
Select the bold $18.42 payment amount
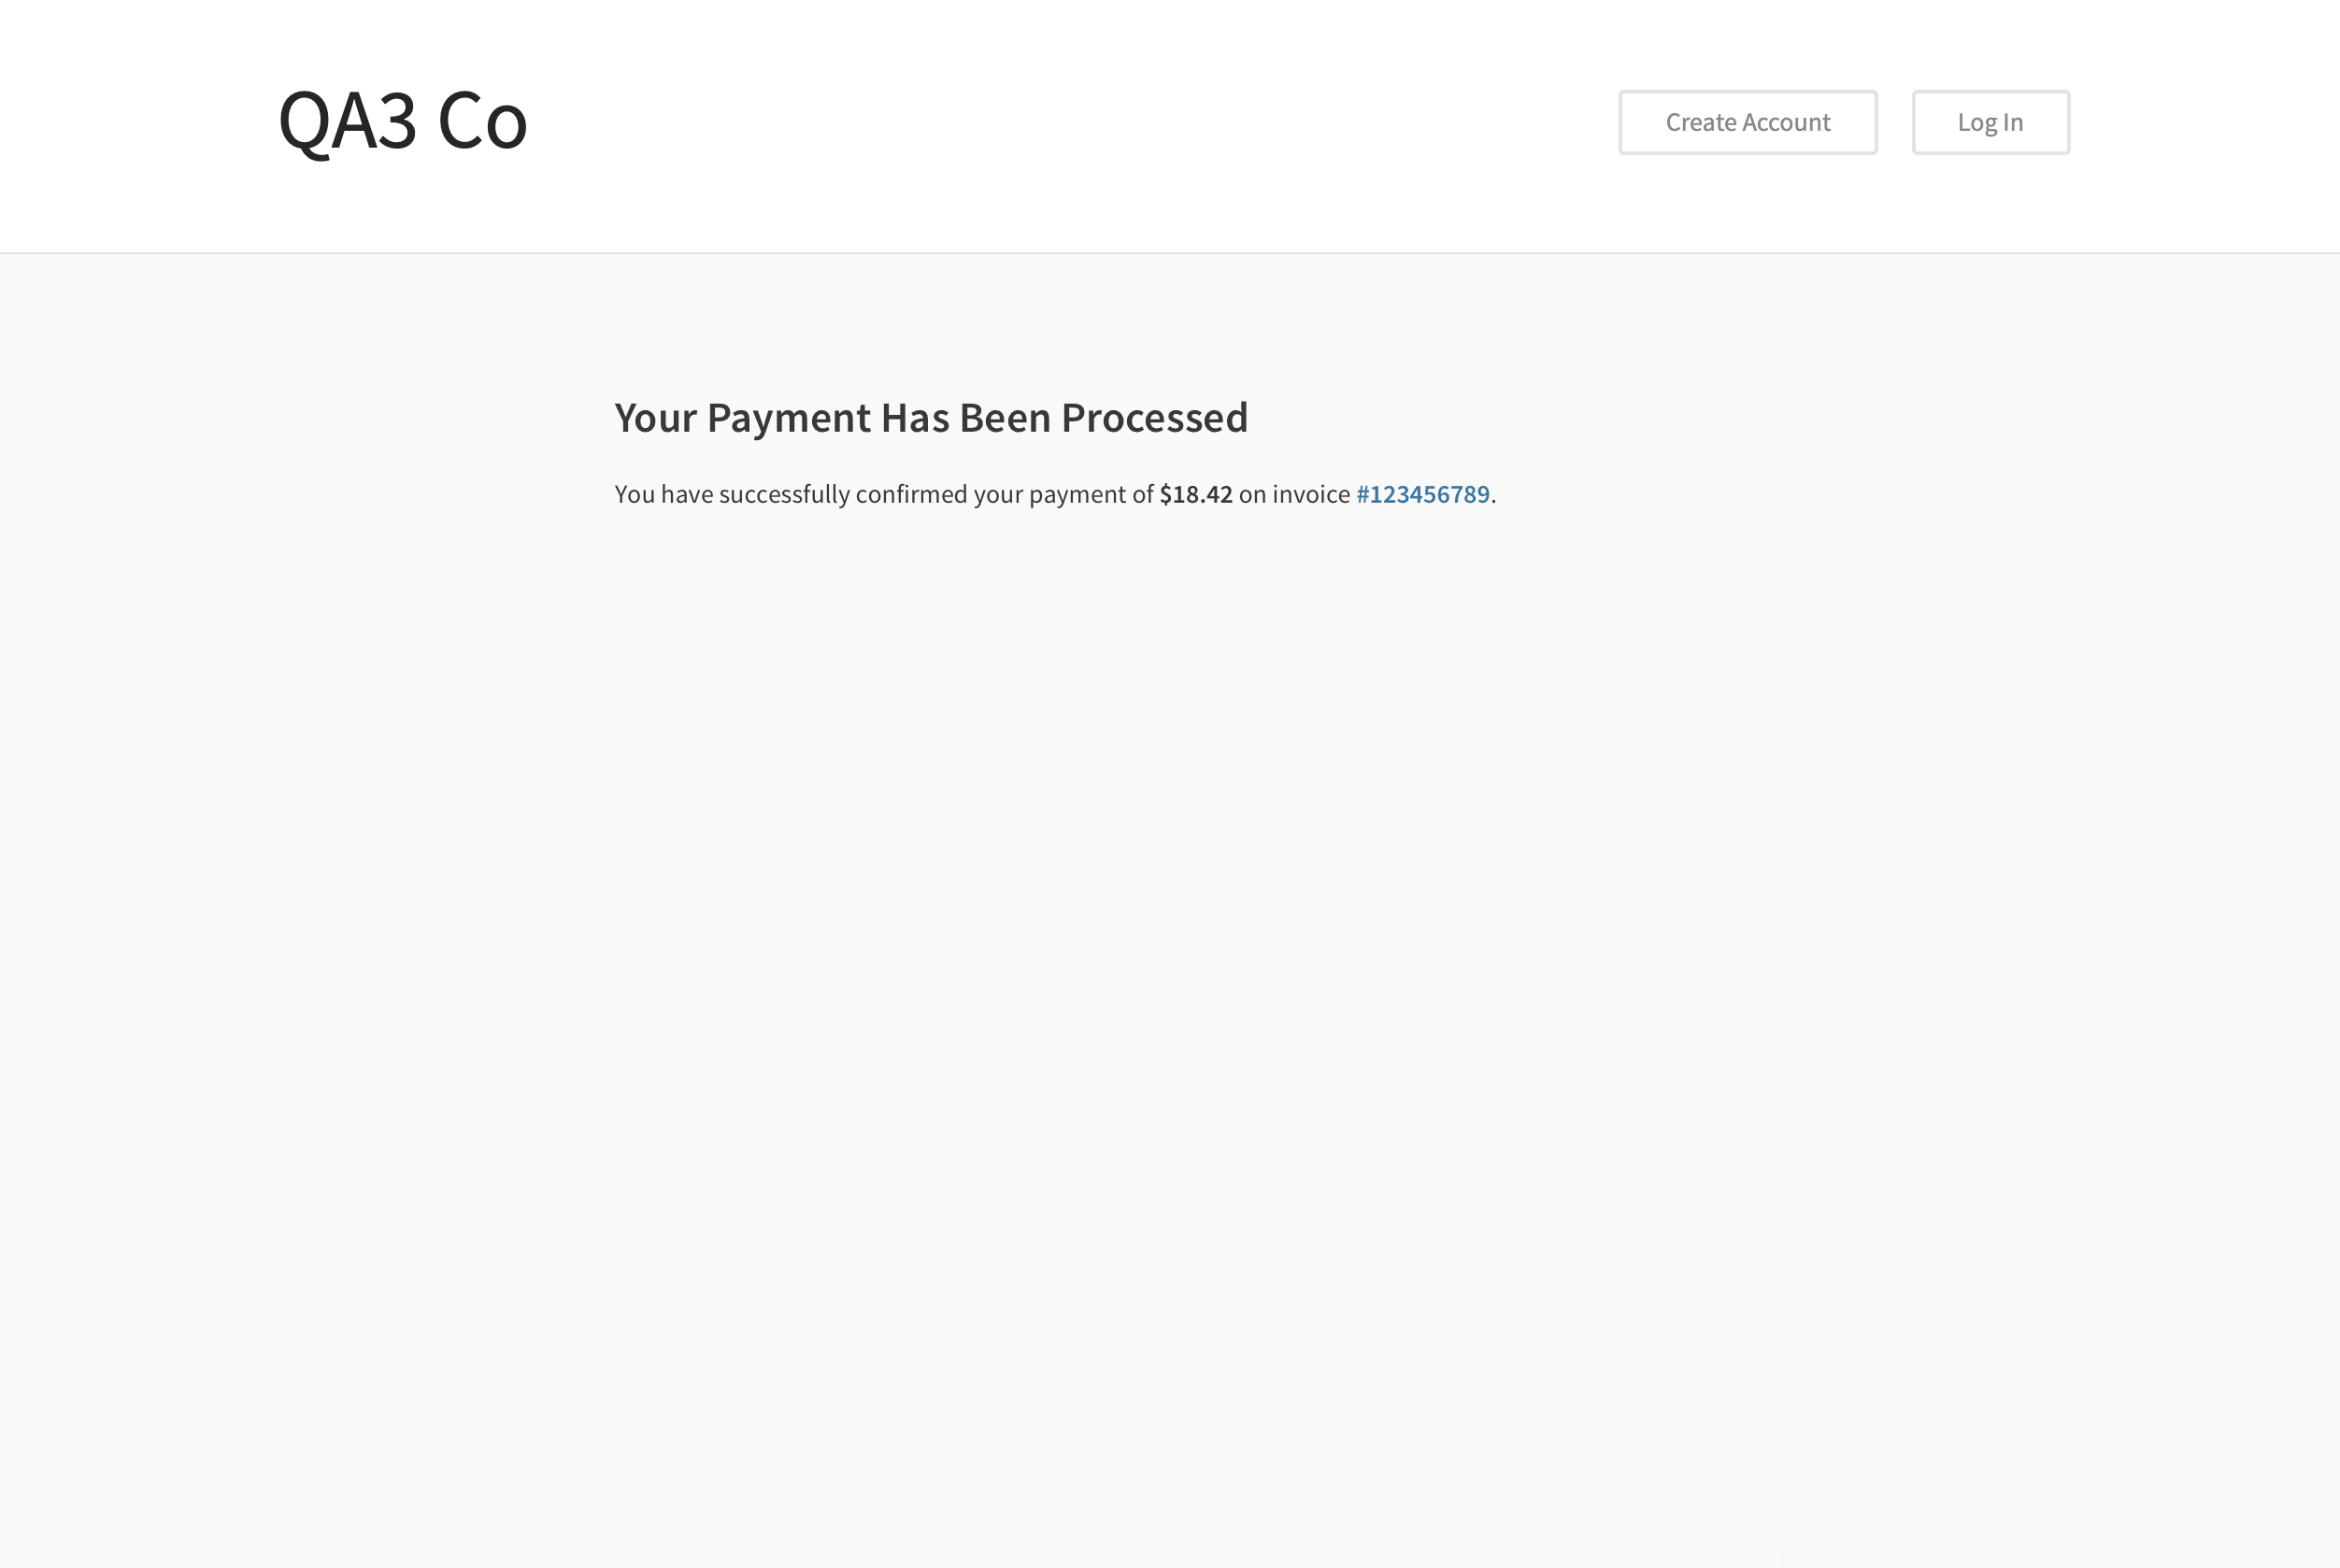tap(1196, 494)
